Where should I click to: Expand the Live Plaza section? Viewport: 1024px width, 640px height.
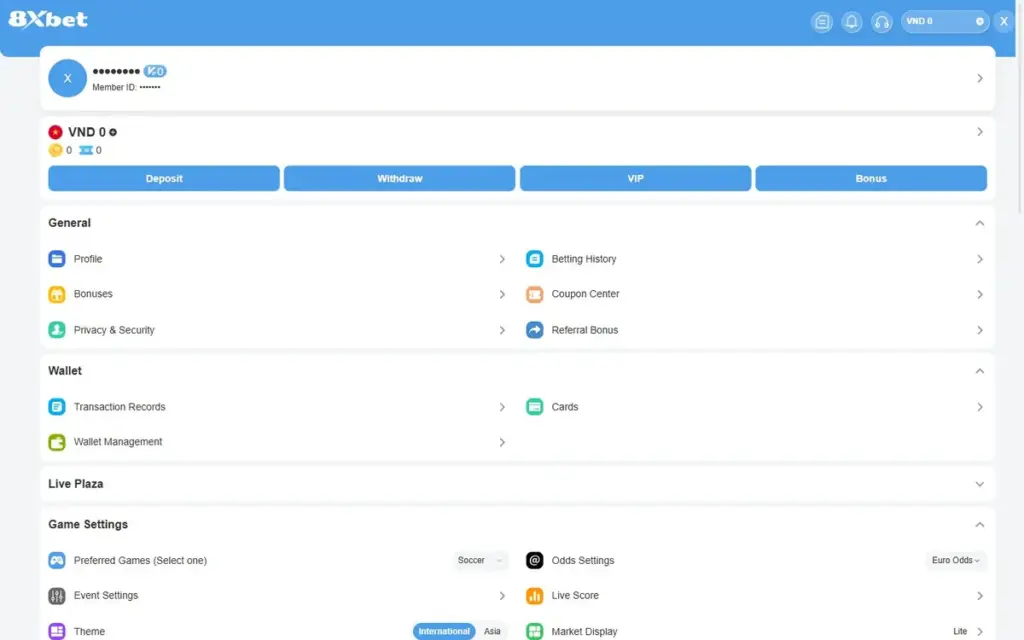click(x=980, y=484)
